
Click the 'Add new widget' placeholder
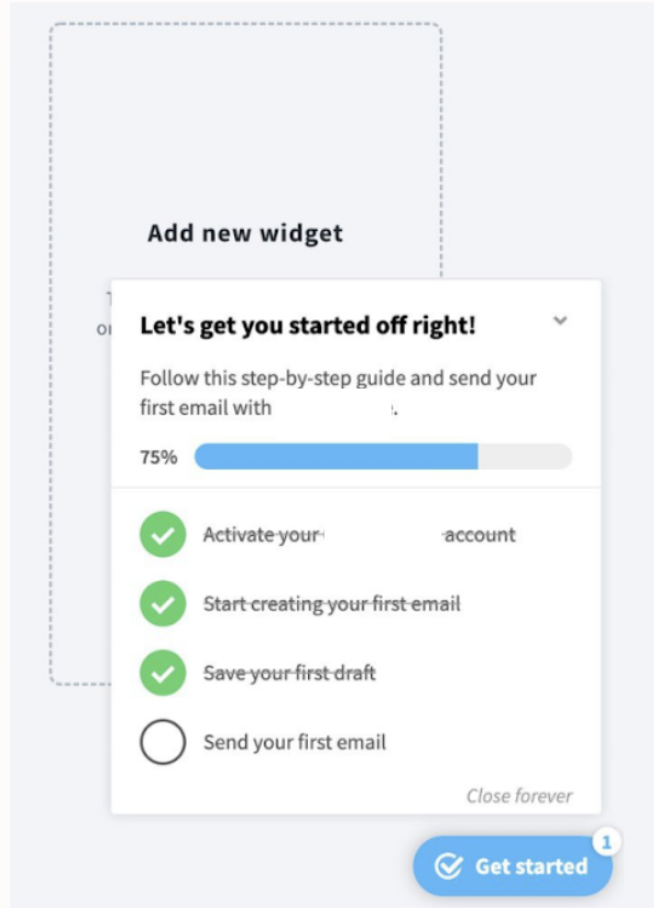245,233
